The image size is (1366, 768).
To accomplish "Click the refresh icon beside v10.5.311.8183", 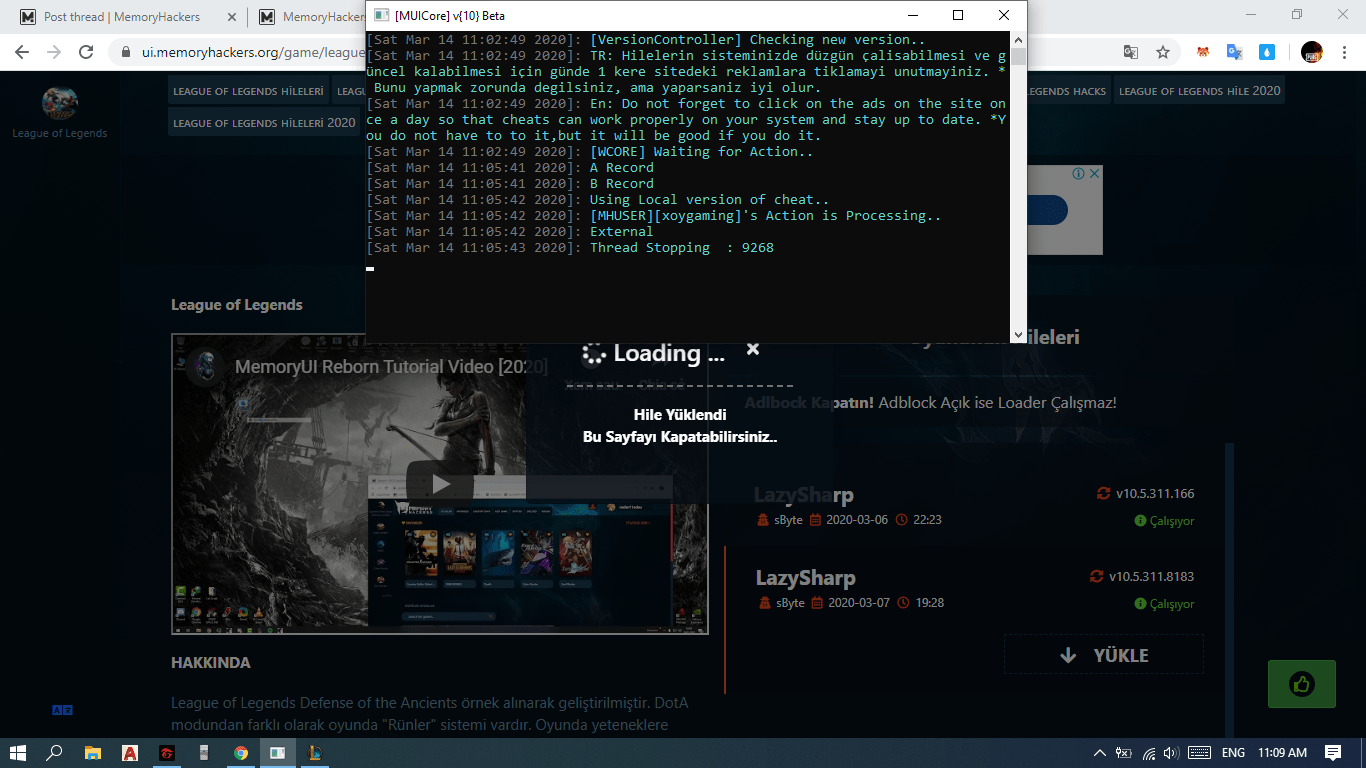I will point(1096,577).
